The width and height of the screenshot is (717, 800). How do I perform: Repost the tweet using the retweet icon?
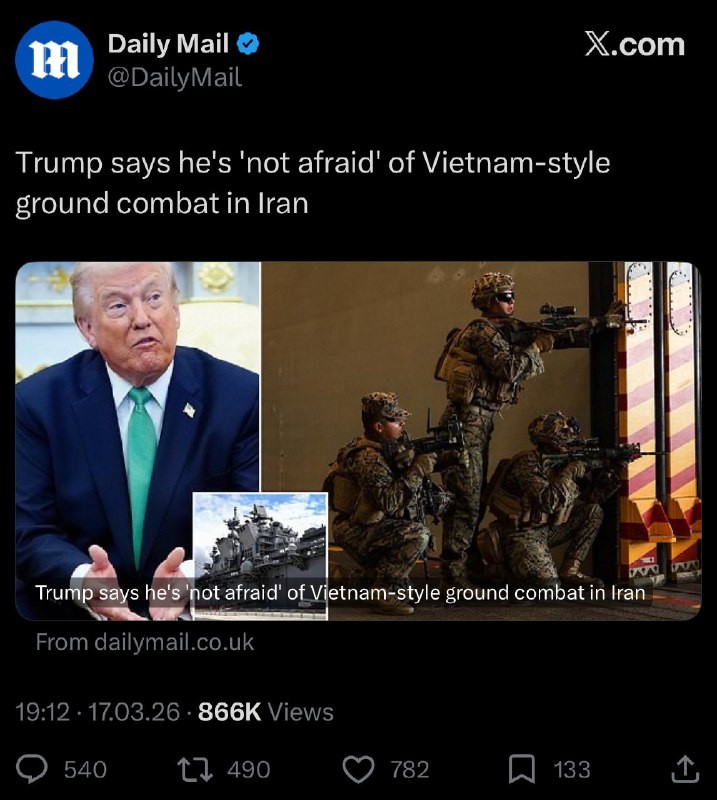(194, 769)
